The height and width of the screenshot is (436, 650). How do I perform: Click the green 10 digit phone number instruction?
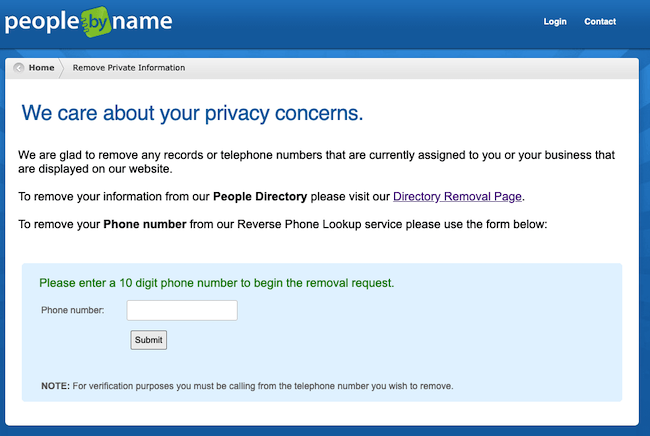coord(216,283)
